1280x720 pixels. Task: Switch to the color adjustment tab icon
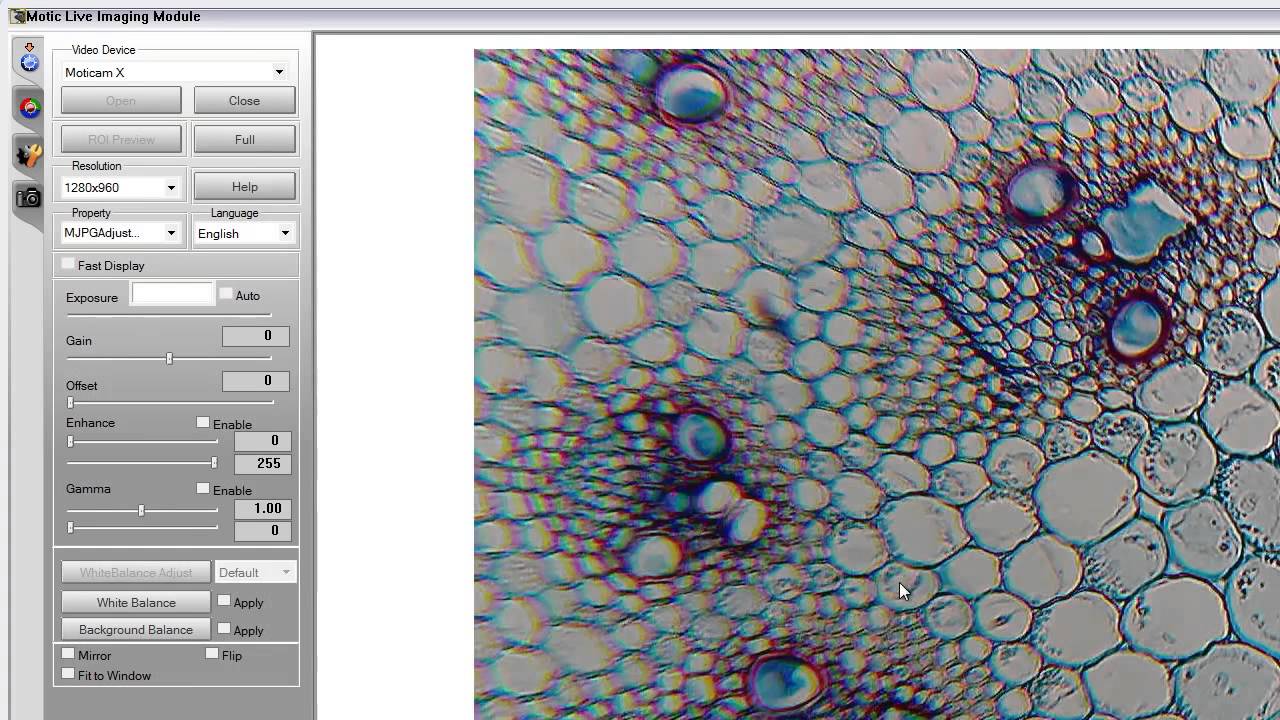coord(29,107)
